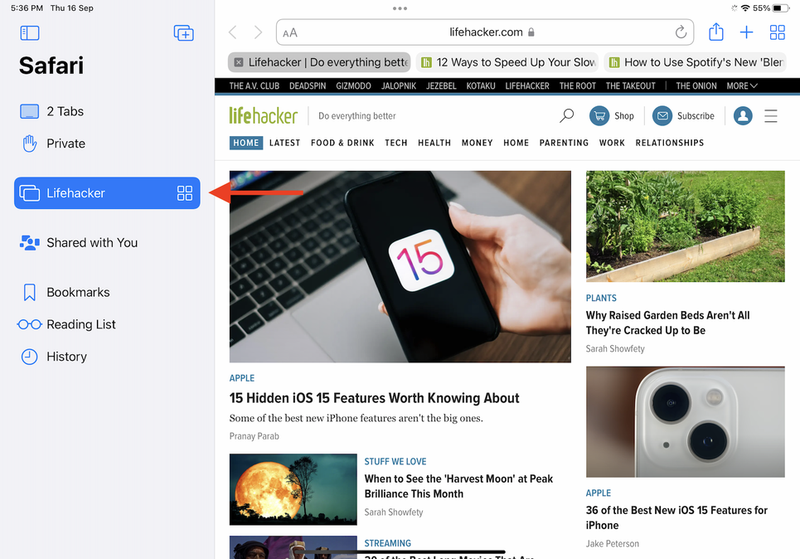Hide the Safari sidebar
The height and width of the screenshot is (559, 800).
(30, 33)
